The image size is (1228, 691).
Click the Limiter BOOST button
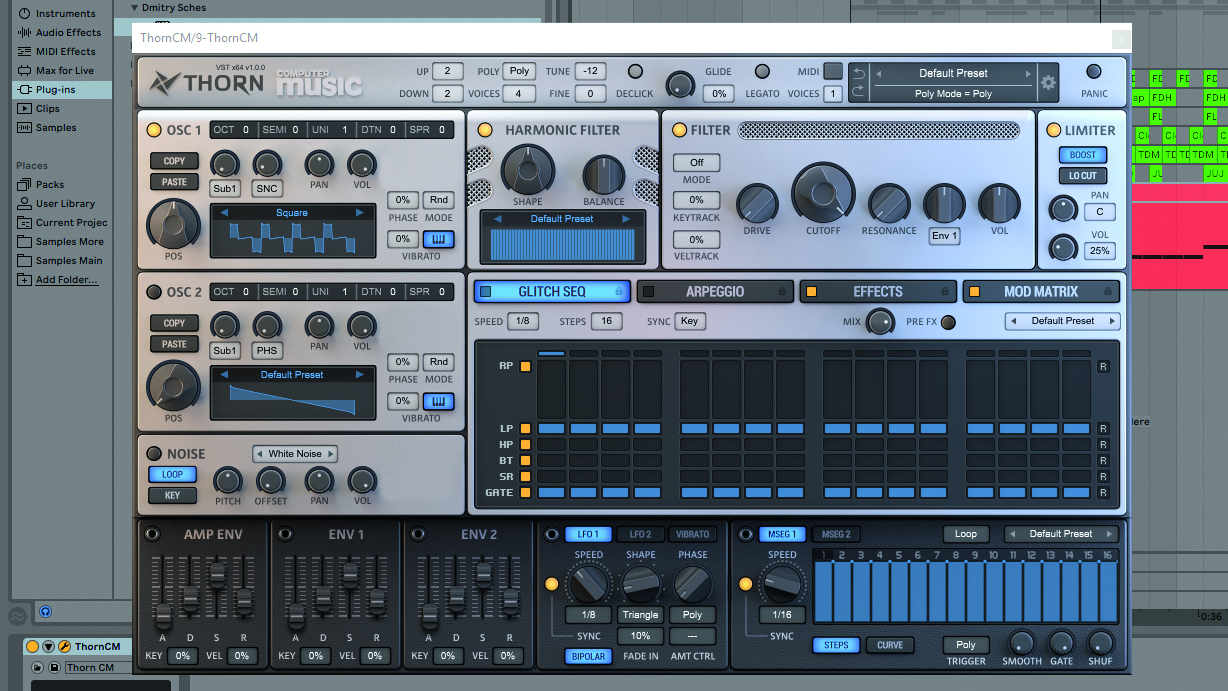point(1083,155)
